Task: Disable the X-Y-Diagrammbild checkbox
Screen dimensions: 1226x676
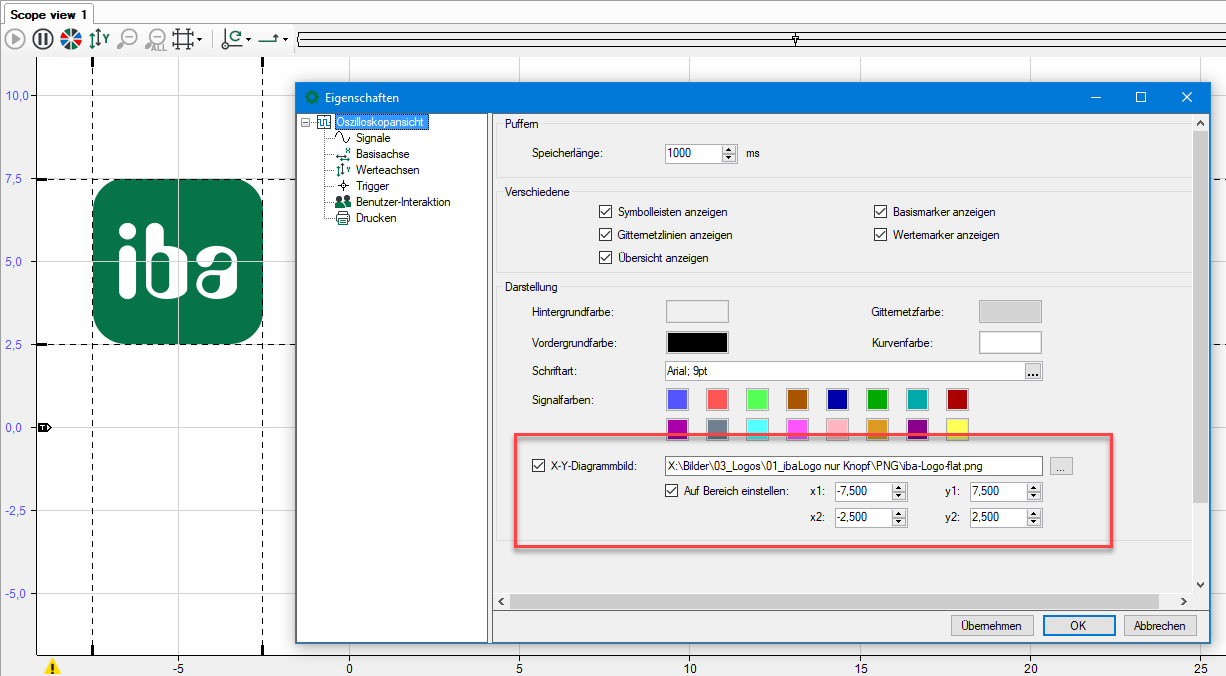Action: [538, 465]
